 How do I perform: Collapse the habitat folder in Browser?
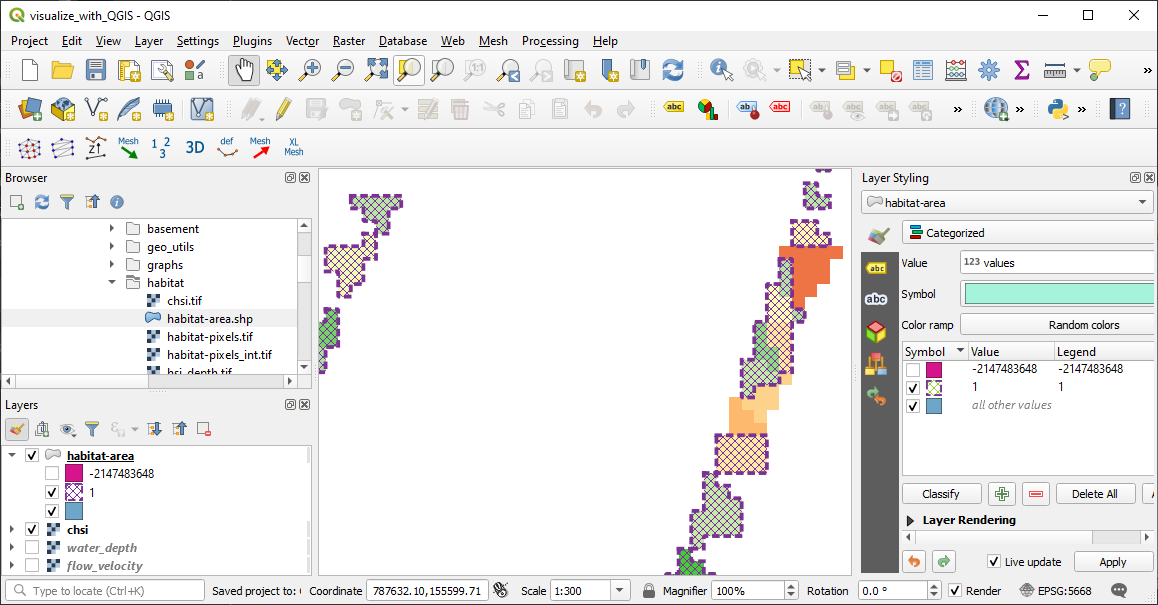click(112, 282)
